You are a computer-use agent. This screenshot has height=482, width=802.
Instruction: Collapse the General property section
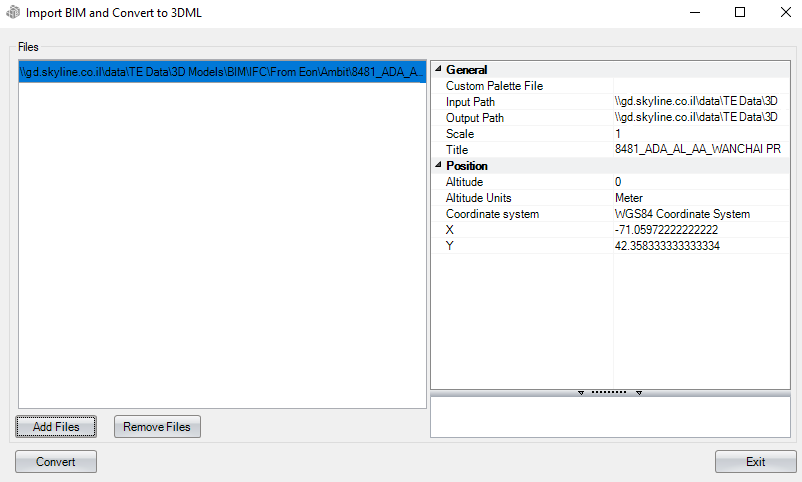pos(437,70)
